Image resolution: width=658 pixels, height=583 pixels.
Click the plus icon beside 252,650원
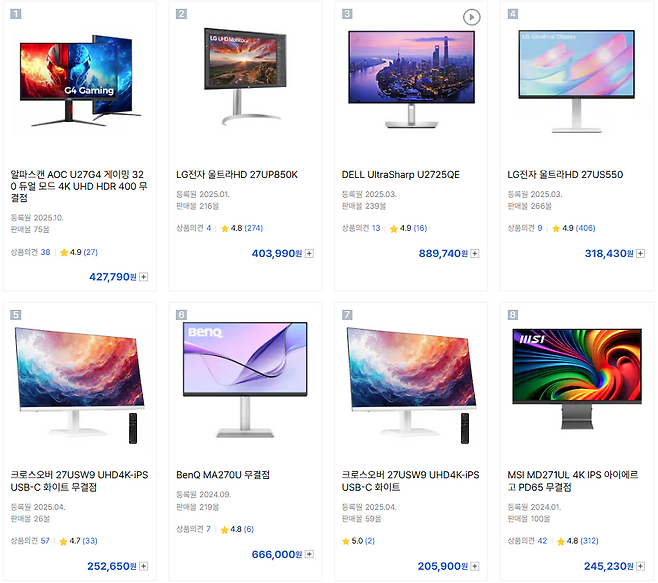(x=144, y=566)
